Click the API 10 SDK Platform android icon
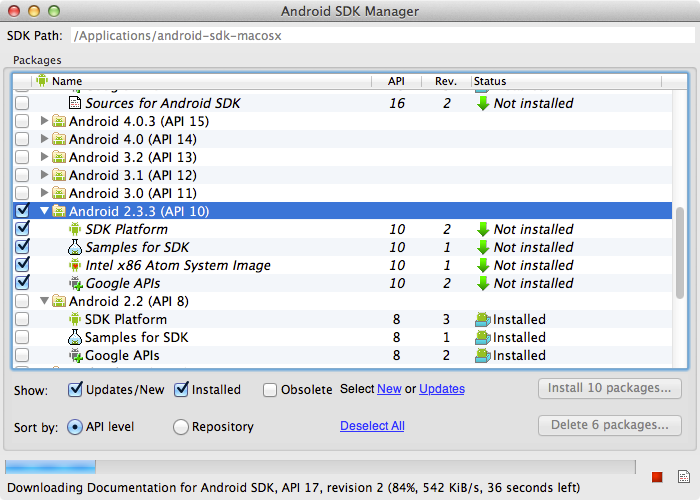Viewport: 700px width, 500px height. click(x=75, y=229)
